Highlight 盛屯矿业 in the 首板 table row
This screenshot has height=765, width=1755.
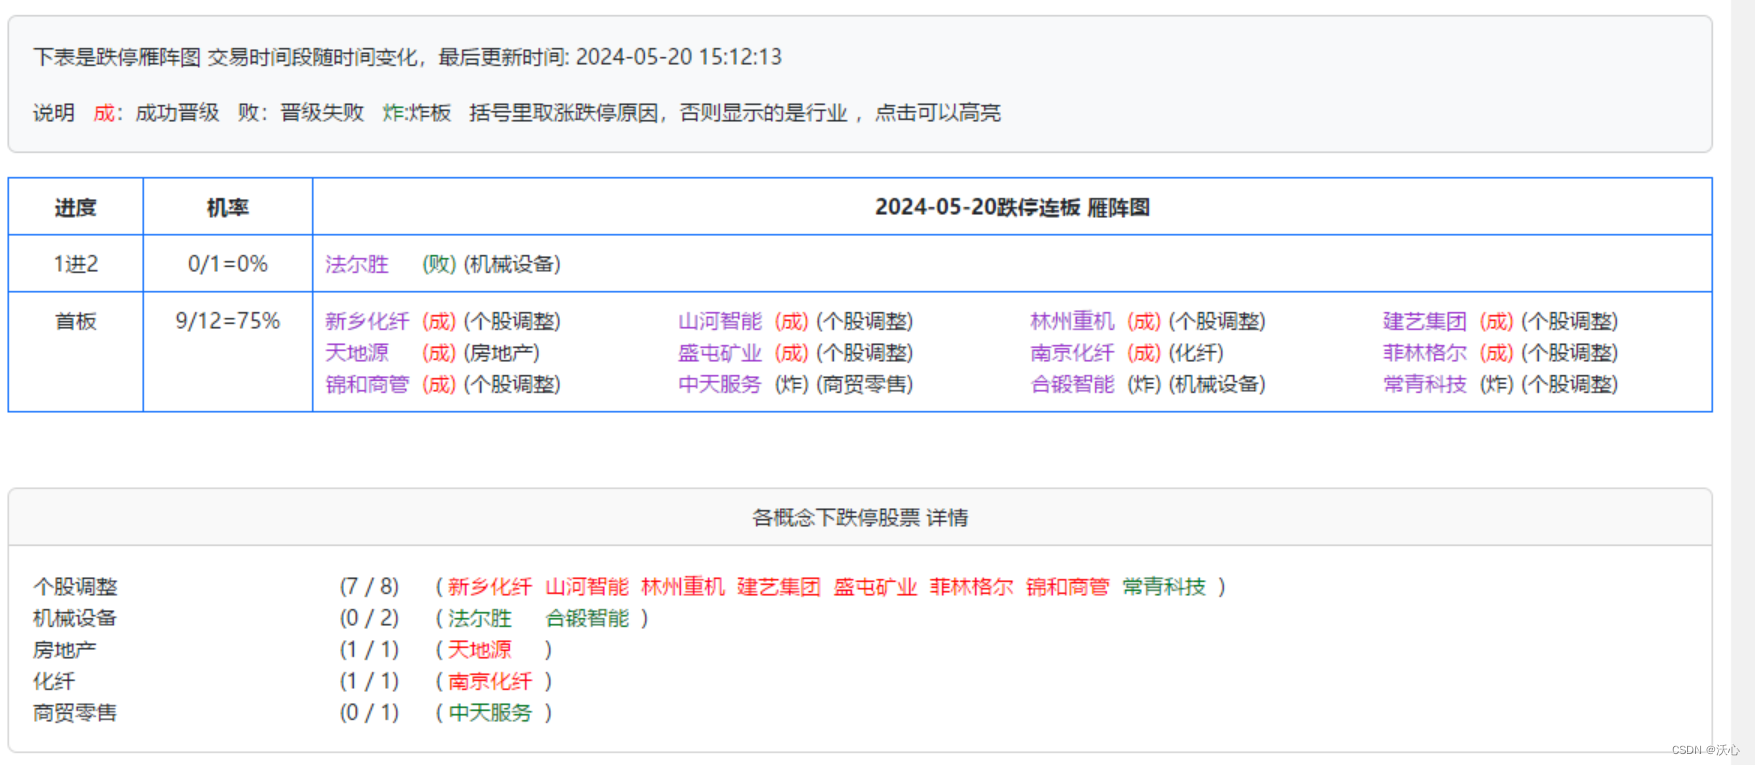(x=720, y=353)
